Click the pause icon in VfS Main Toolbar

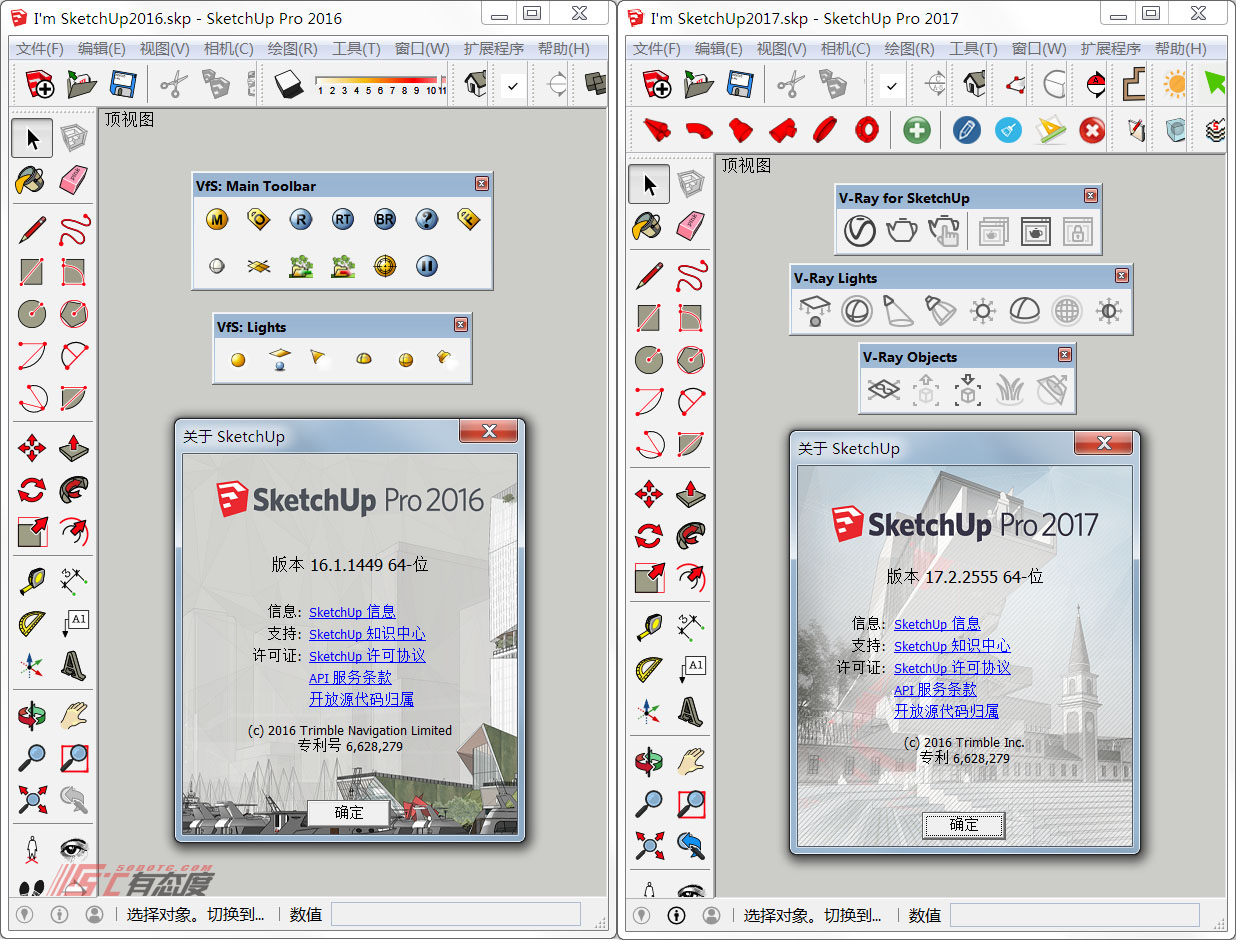(427, 266)
